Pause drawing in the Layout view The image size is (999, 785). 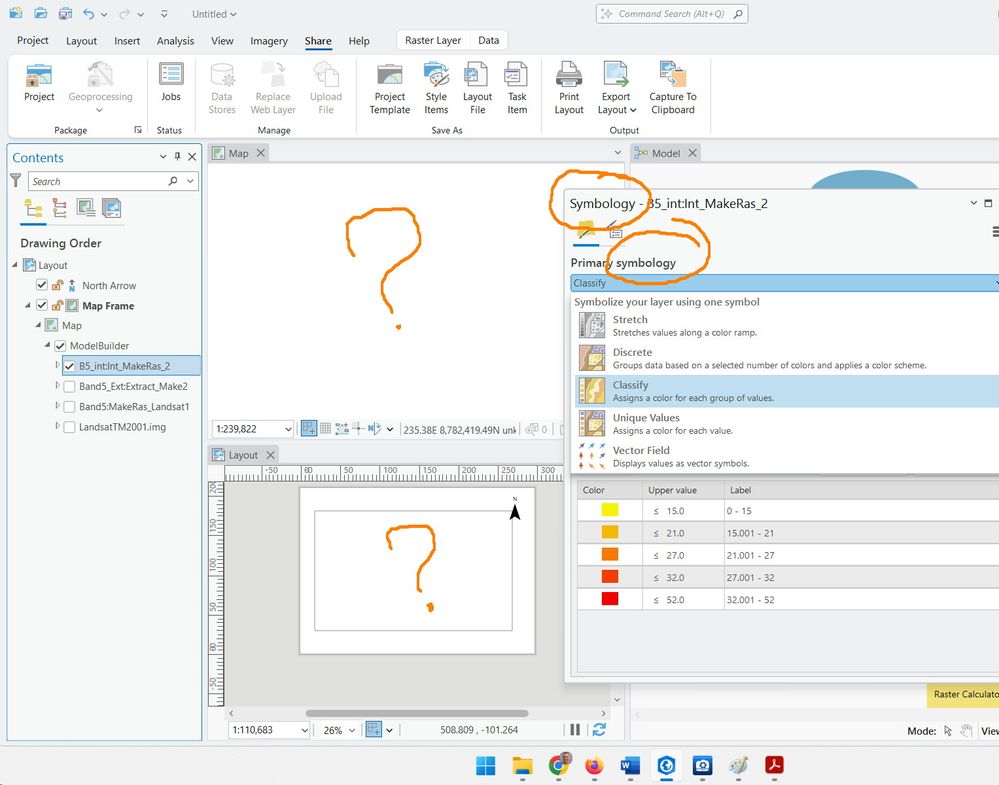575,730
